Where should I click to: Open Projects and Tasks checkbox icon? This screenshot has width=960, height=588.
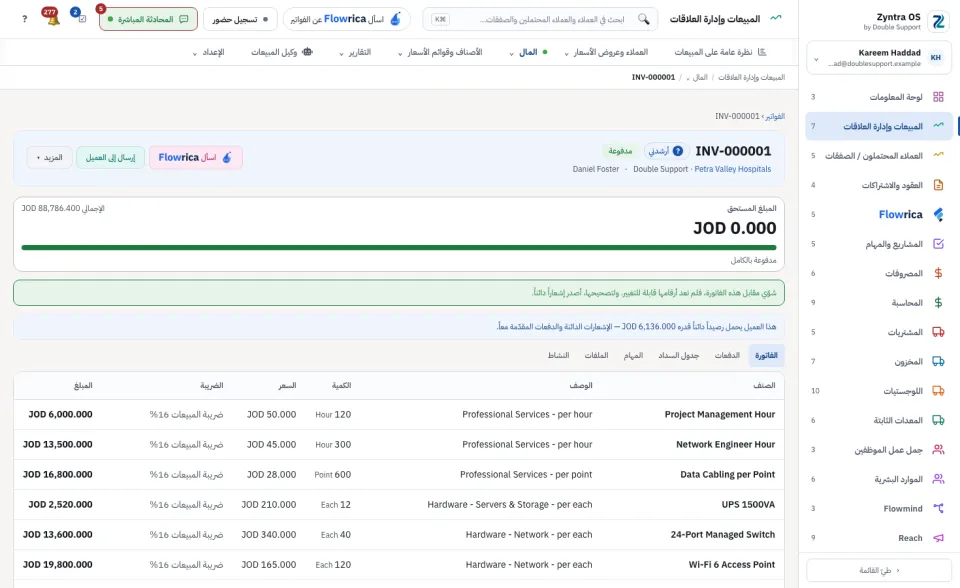pos(938,244)
